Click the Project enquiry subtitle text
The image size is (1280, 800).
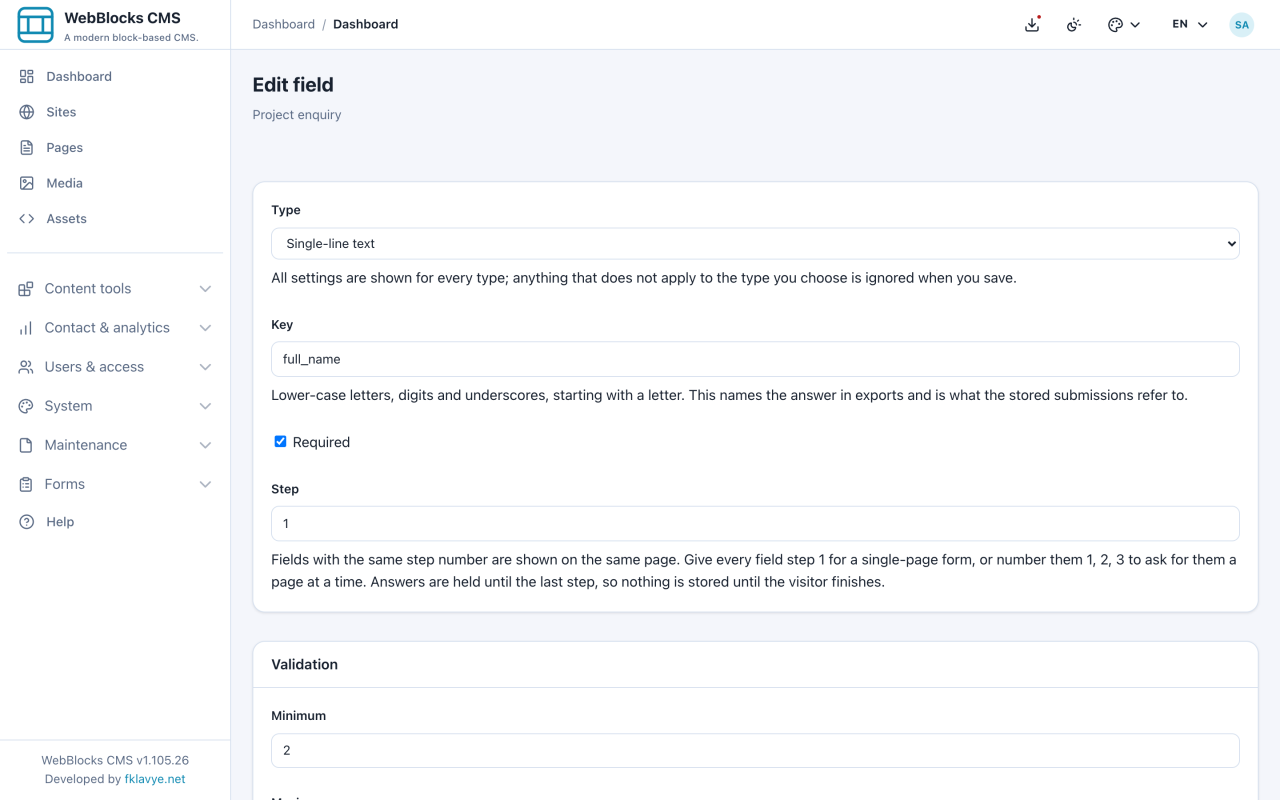(297, 115)
